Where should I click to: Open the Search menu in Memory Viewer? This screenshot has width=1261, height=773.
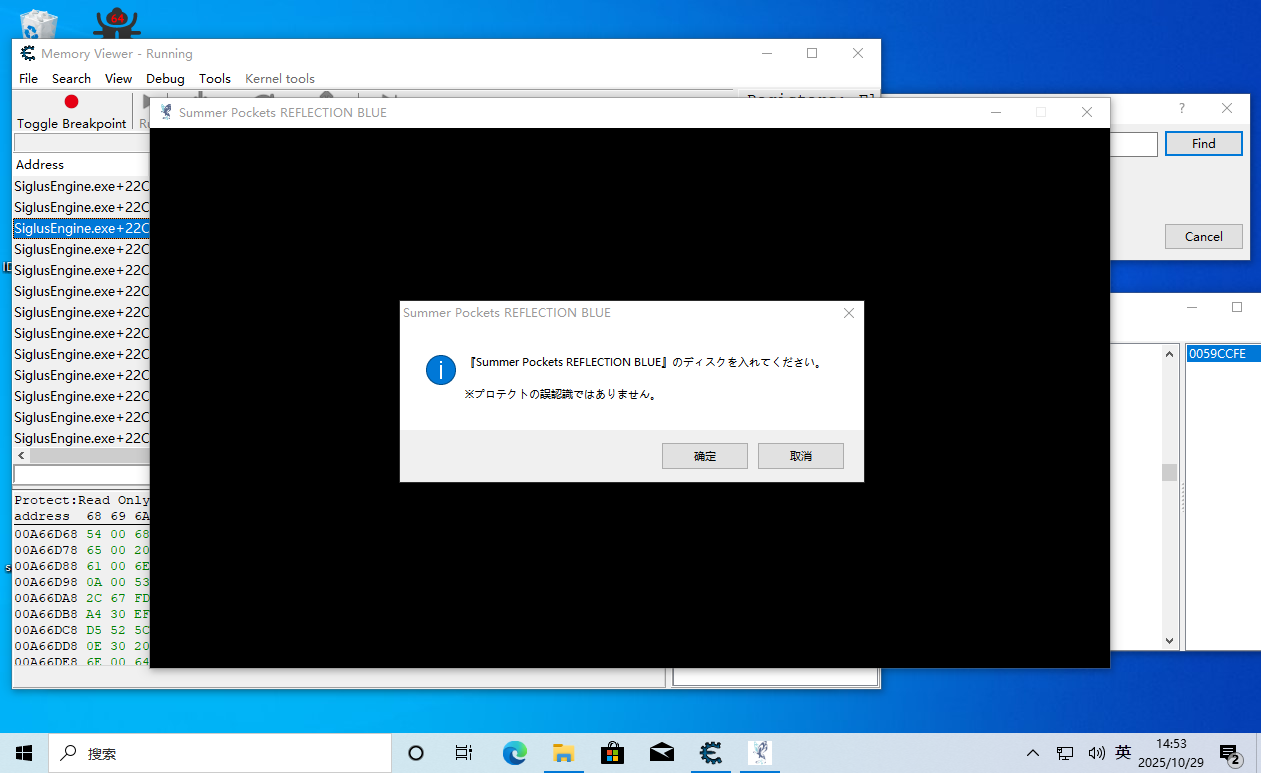coord(71,78)
